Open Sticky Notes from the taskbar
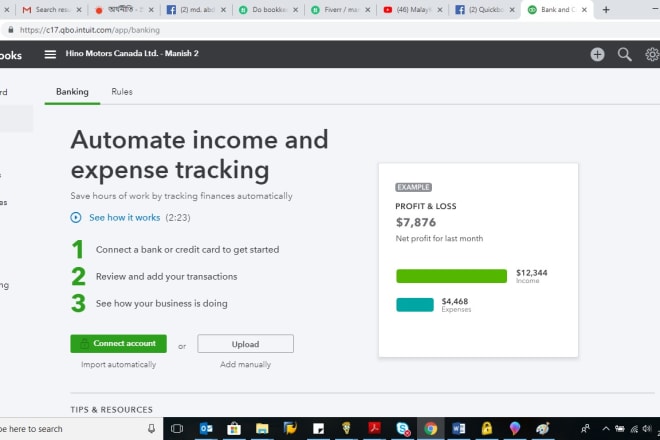660x440 pixels. point(319,429)
